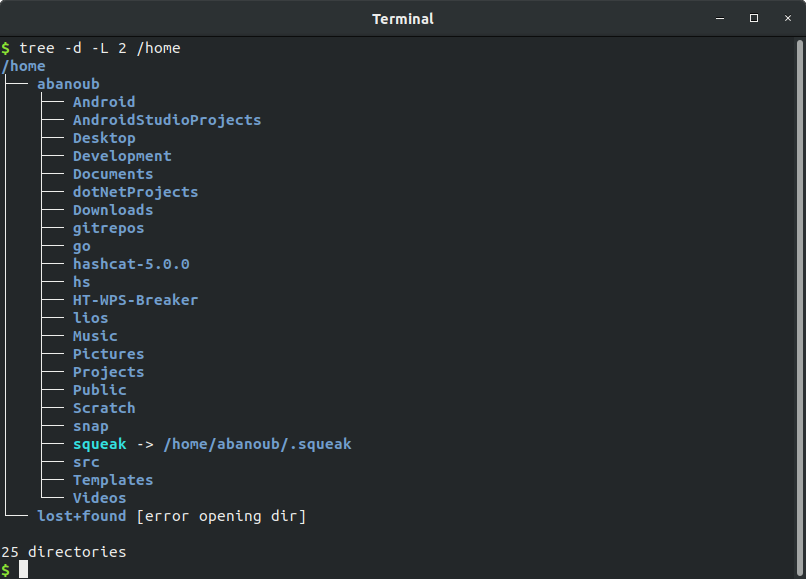Click the maximize window button
This screenshot has height=579, width=806.
point(754,18)
